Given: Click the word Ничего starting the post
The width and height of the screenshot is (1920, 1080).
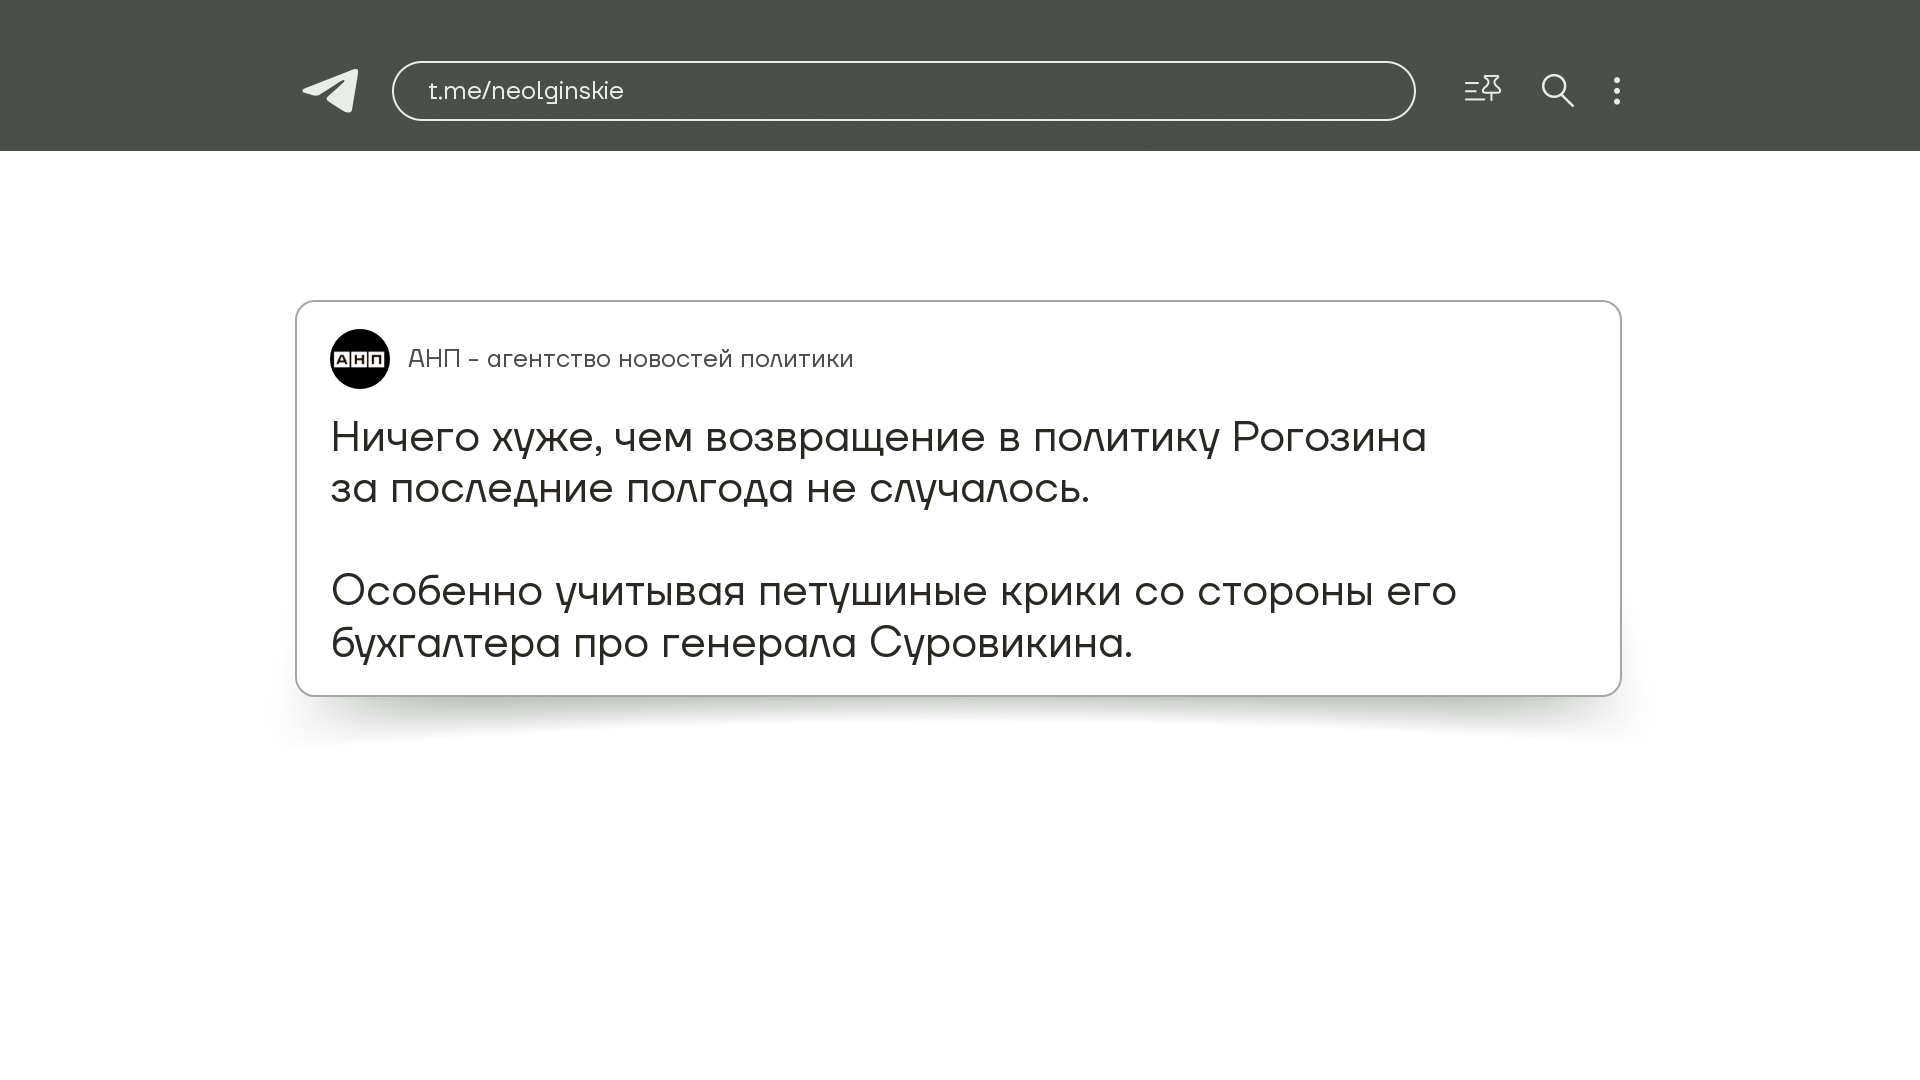Looking at the screenshot, I should click(x=405, y=438).
